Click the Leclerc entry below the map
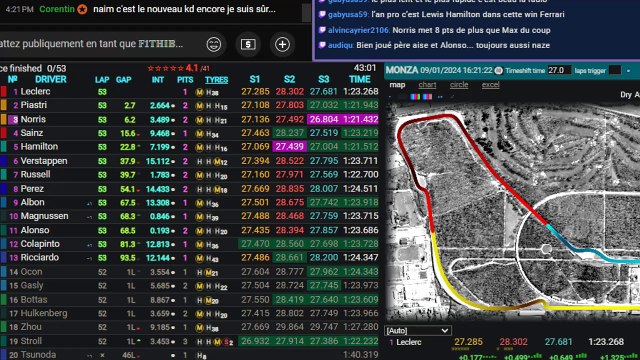640x360 pixels. (409, 342)
